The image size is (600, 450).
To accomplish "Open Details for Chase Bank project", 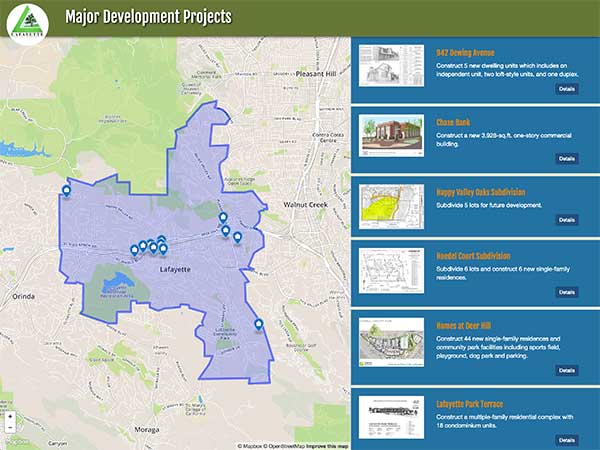I will 566,158.
